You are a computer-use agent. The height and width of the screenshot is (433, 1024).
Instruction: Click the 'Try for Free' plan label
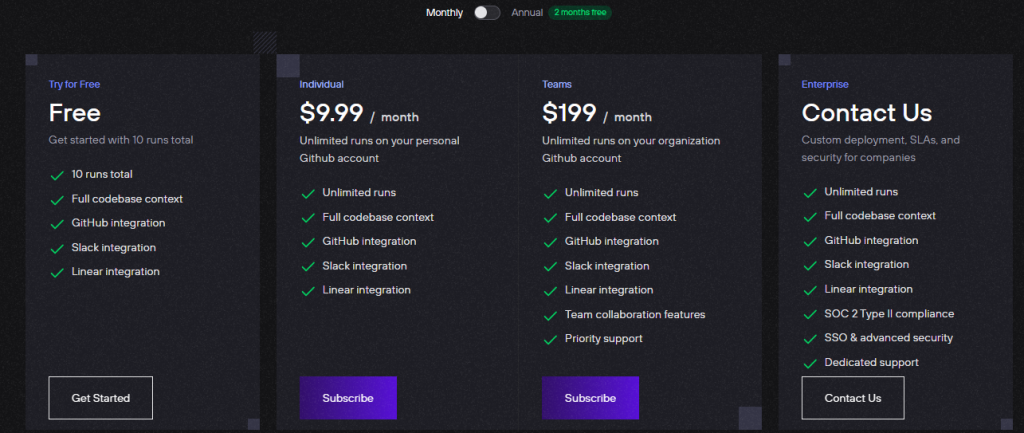[x=74, y=84]
